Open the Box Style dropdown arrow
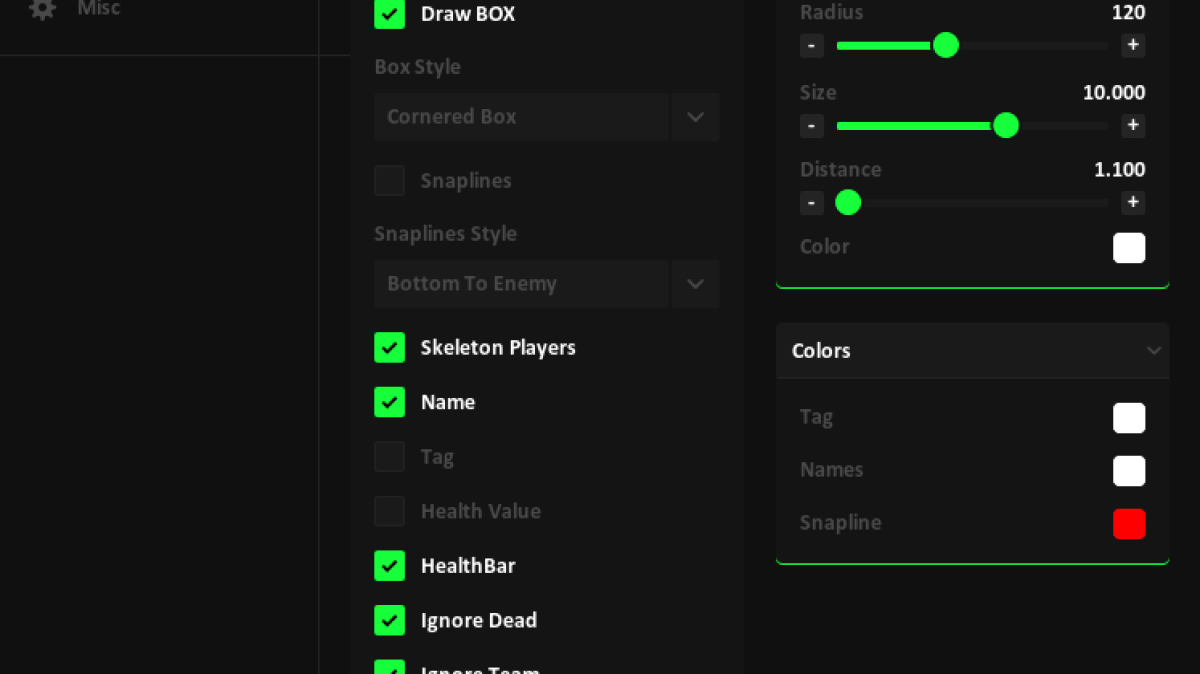This screenshot has height=674, width=1200. [696, 117]
